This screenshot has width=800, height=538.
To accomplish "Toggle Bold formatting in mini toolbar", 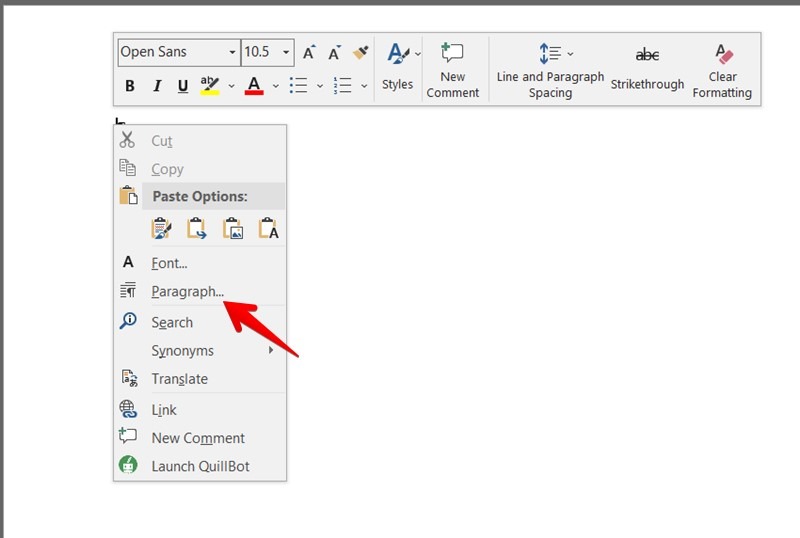I will 130,86.
